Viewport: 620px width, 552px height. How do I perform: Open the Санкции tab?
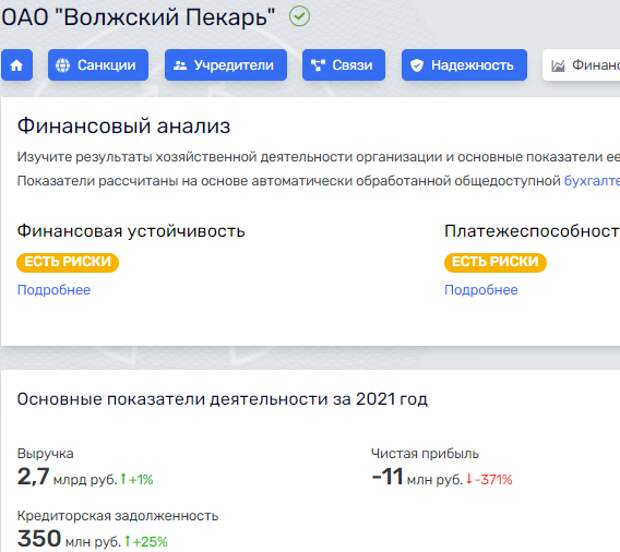click(x=98, y=65)
